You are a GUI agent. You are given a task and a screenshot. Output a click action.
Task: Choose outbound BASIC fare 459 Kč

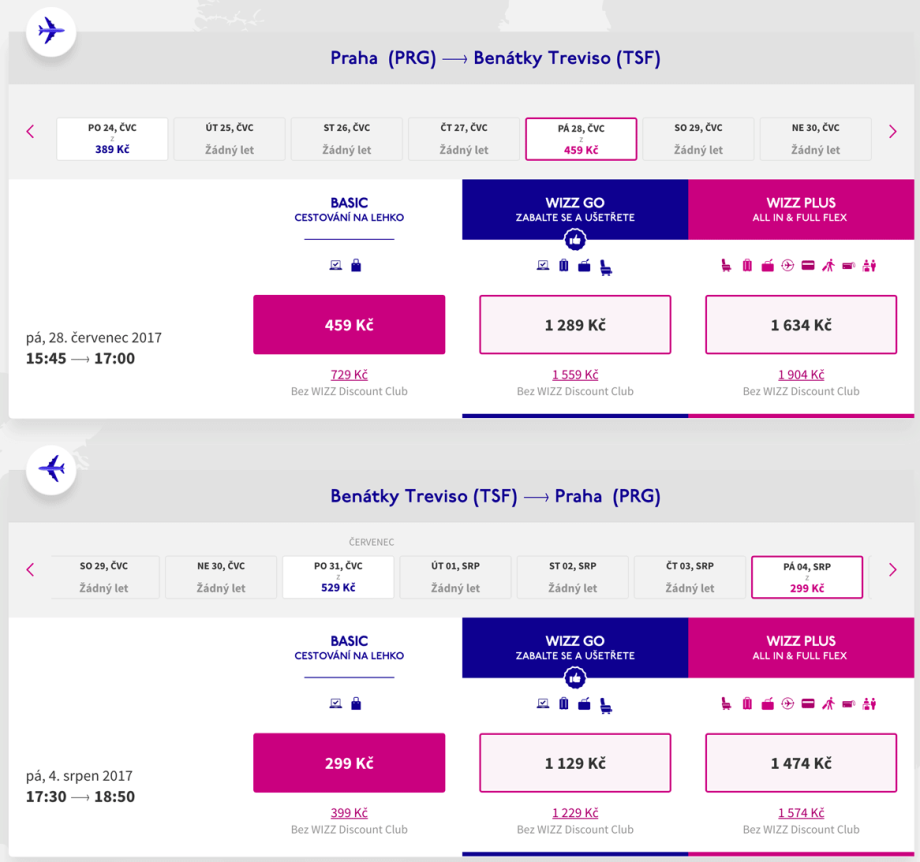pos(349,325)
